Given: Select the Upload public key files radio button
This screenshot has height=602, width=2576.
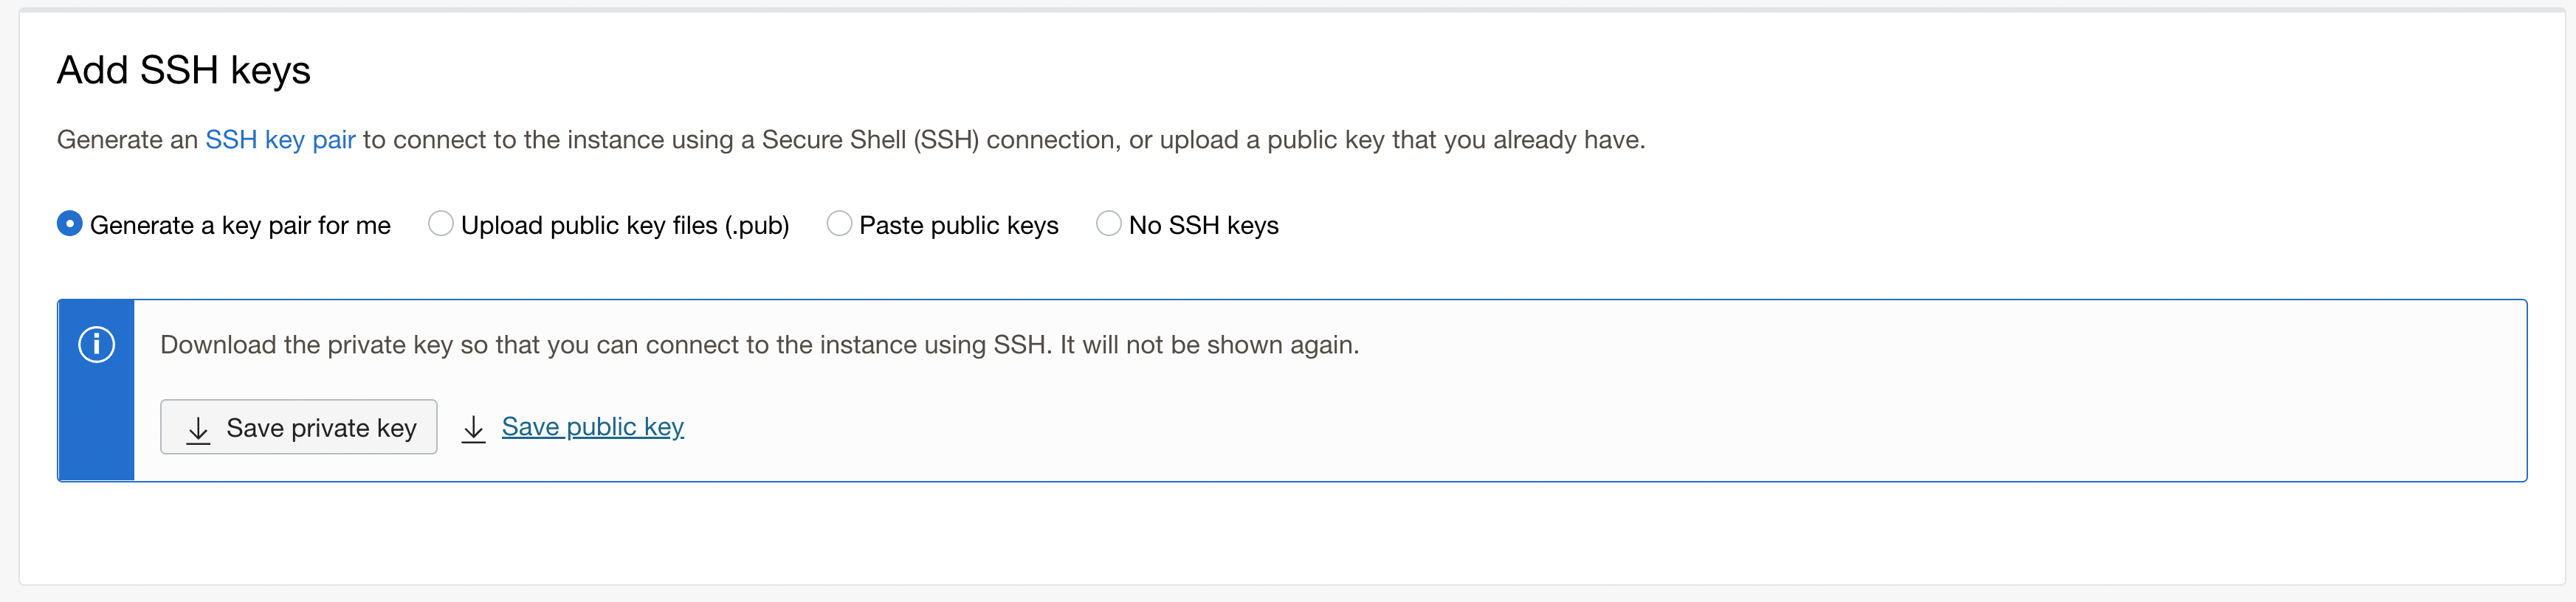Looking at the screenshot, I should click(x=440, y=224).
